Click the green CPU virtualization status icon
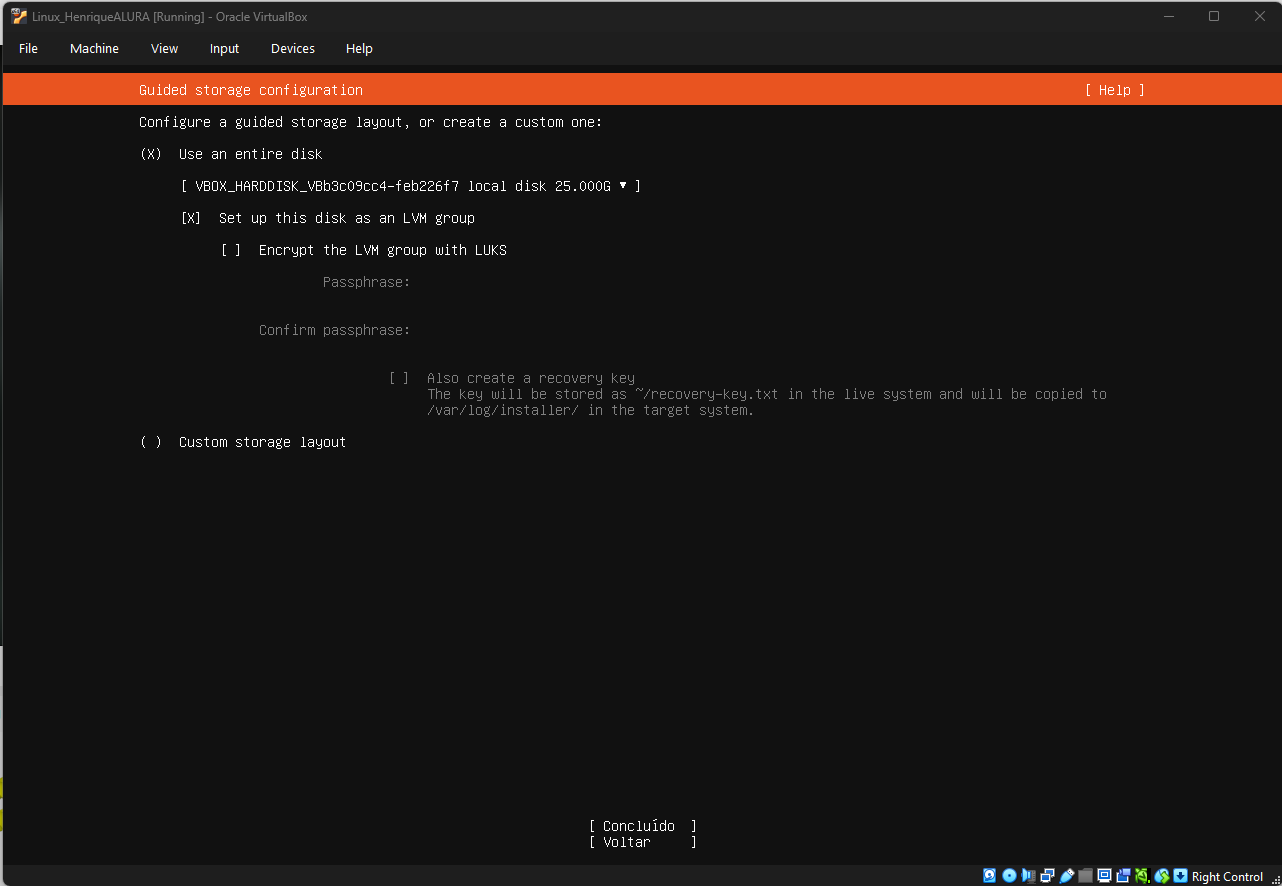This screenshot has height=886, width=1282. [1142, 876]
